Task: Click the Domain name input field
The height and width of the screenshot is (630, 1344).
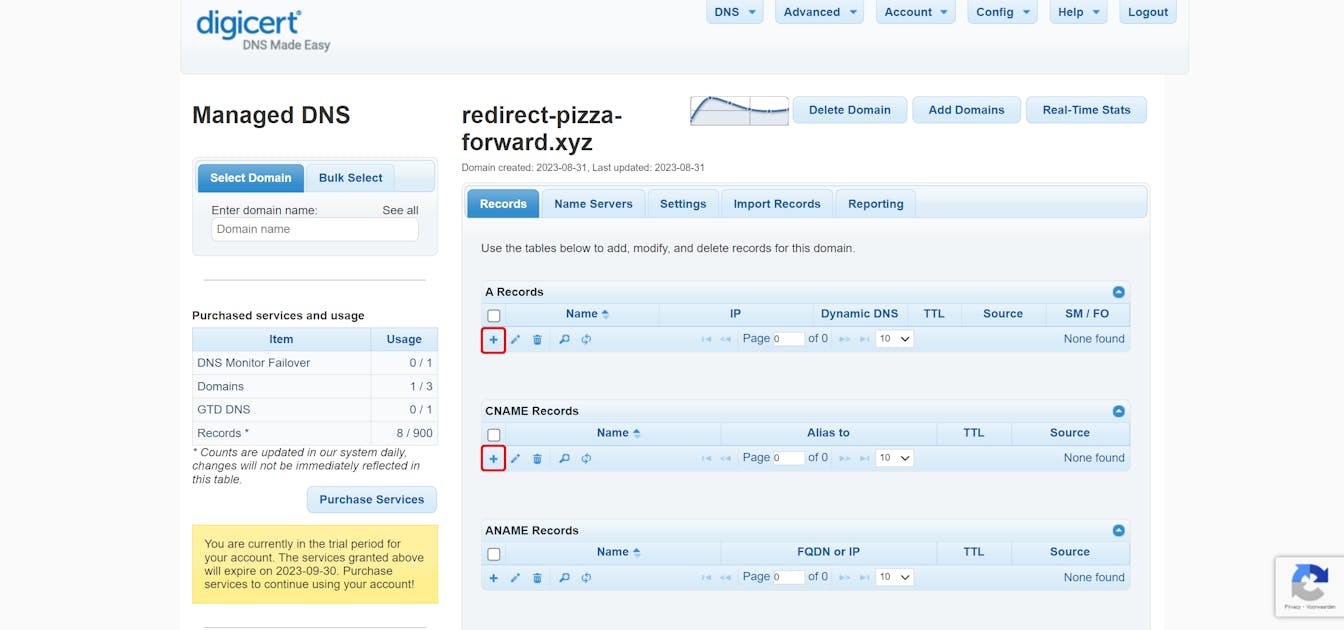Action: [315, 229]
